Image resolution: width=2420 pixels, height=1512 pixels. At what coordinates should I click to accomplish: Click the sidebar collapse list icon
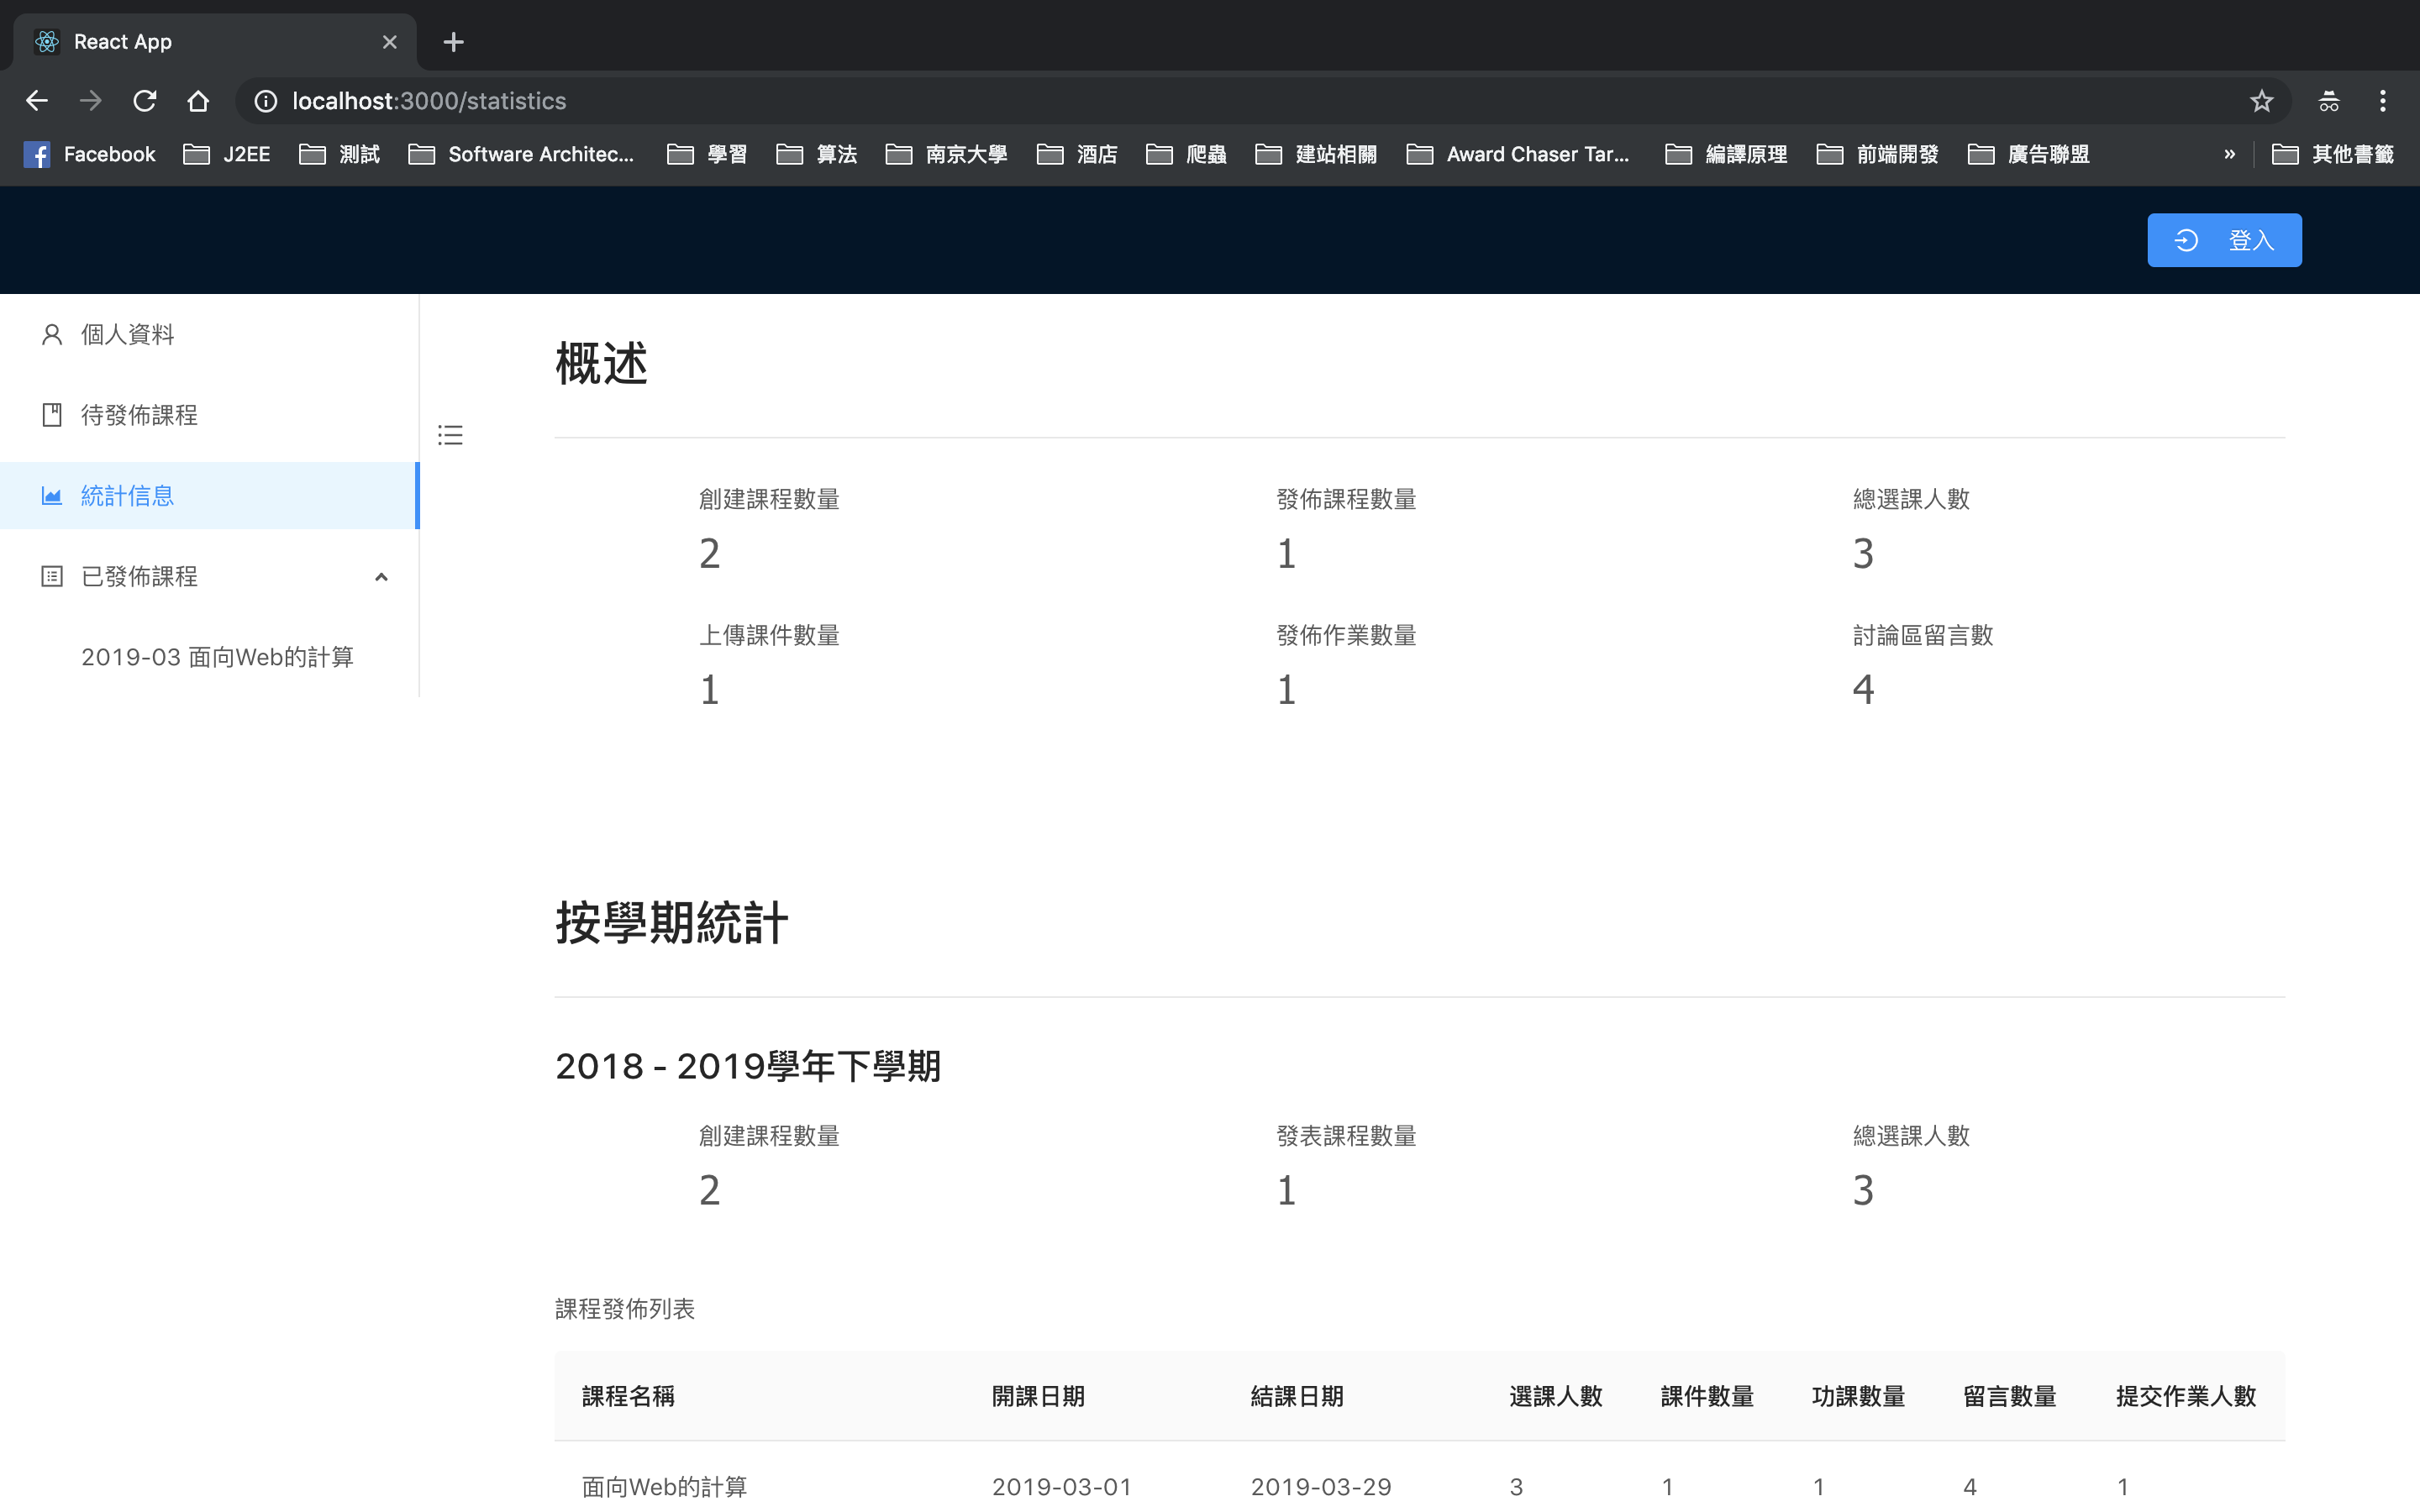(x=450, y=435)
